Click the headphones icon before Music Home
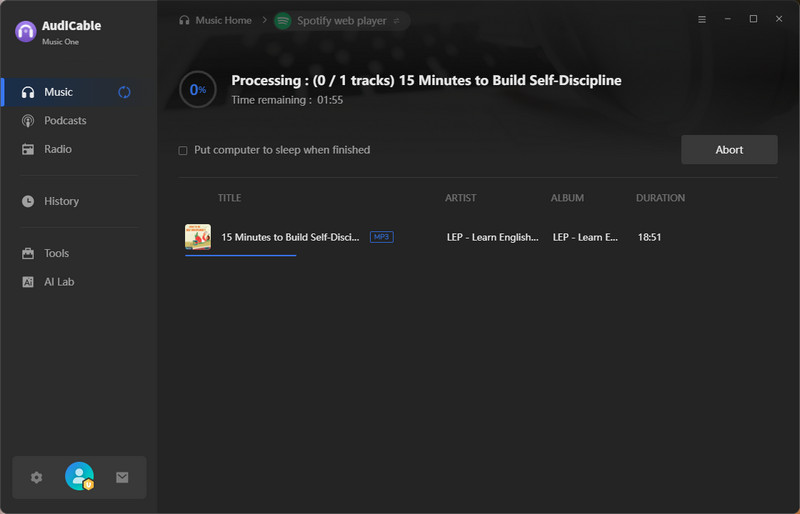Screen dimensions: 800x514 coord(184,20)
